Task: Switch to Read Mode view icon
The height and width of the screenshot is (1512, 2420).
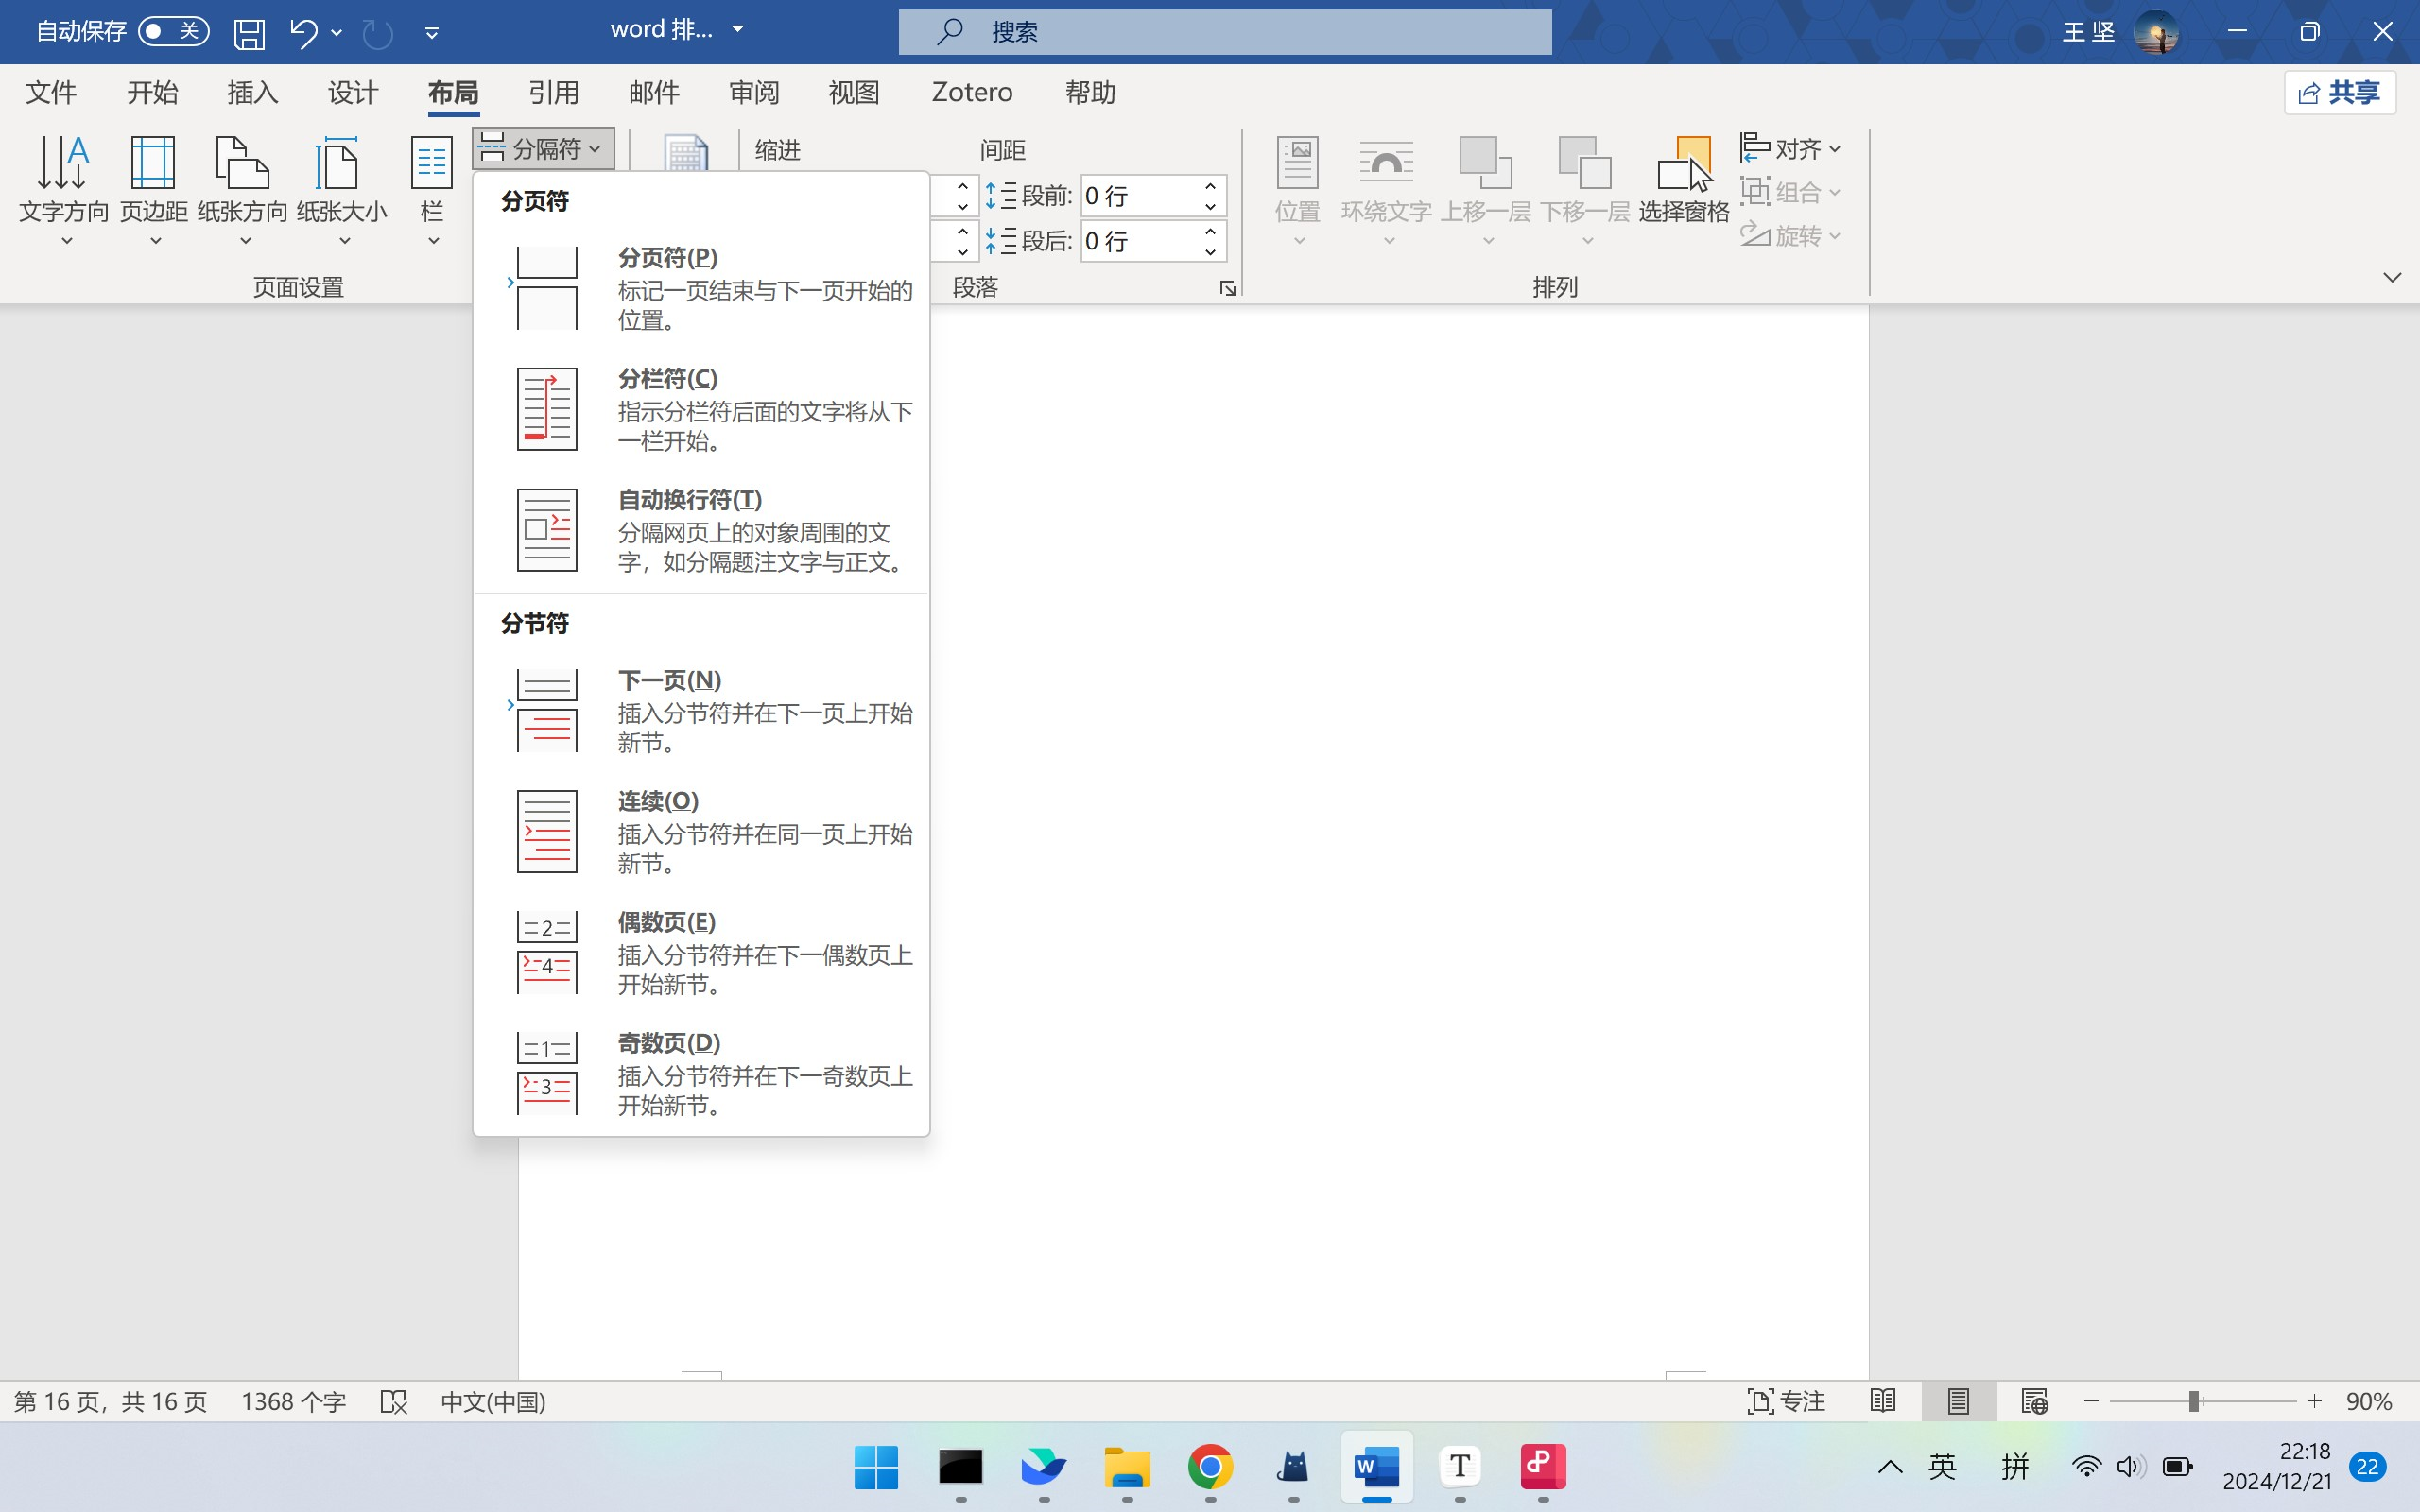Action: (x=1883, y=1401)
